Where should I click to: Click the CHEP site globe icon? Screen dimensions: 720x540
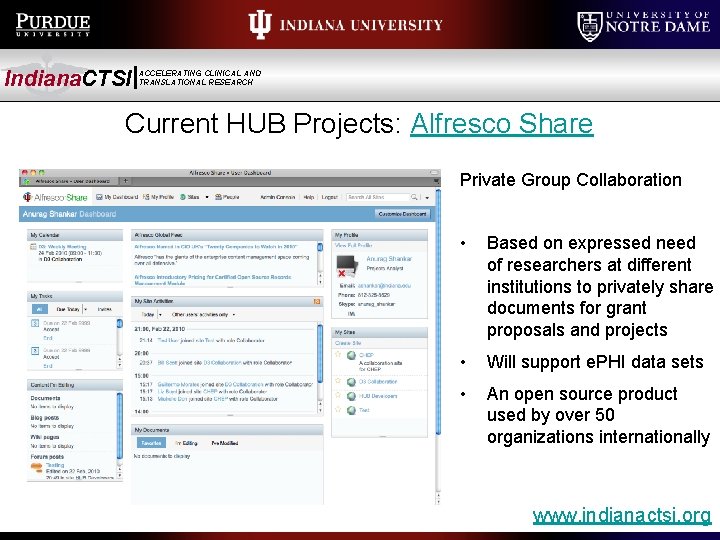(351, 355)
